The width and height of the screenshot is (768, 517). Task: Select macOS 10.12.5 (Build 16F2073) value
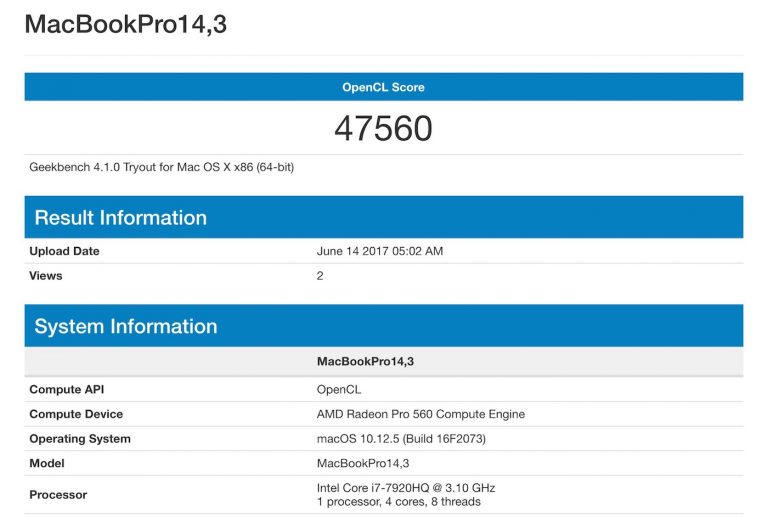pos(401,439)
